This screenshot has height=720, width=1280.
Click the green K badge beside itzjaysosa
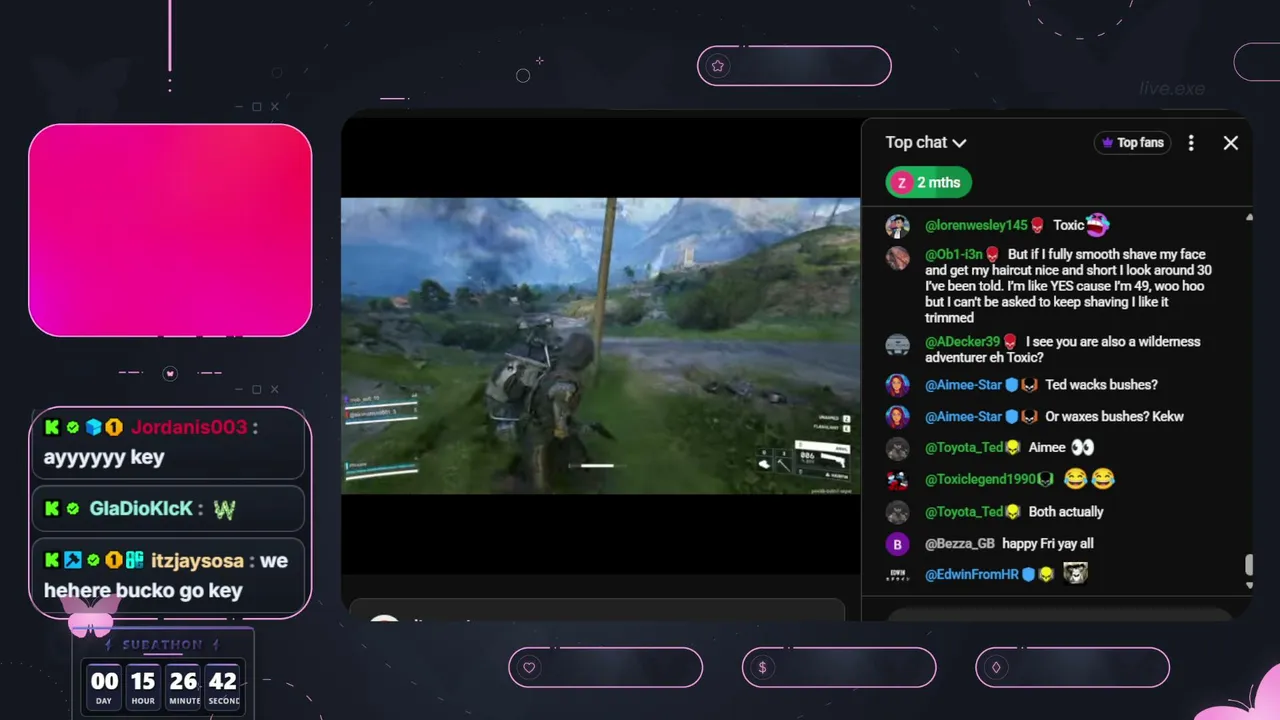[52, 560]
